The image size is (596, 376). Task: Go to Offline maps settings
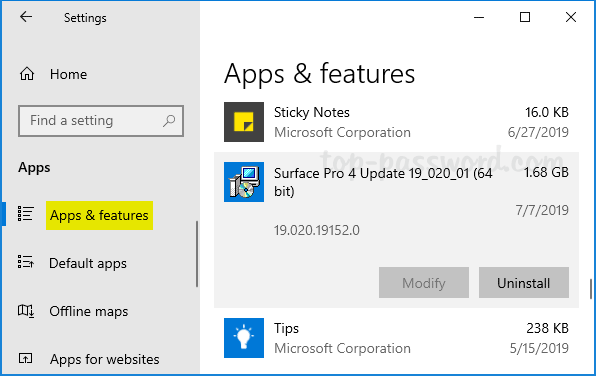[x=89, y=311]
